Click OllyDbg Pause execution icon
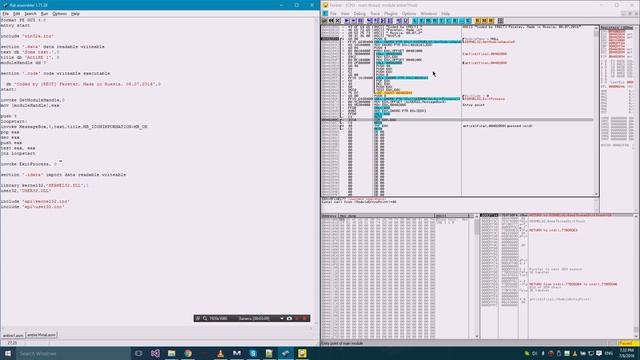 (x=360, y=20)
